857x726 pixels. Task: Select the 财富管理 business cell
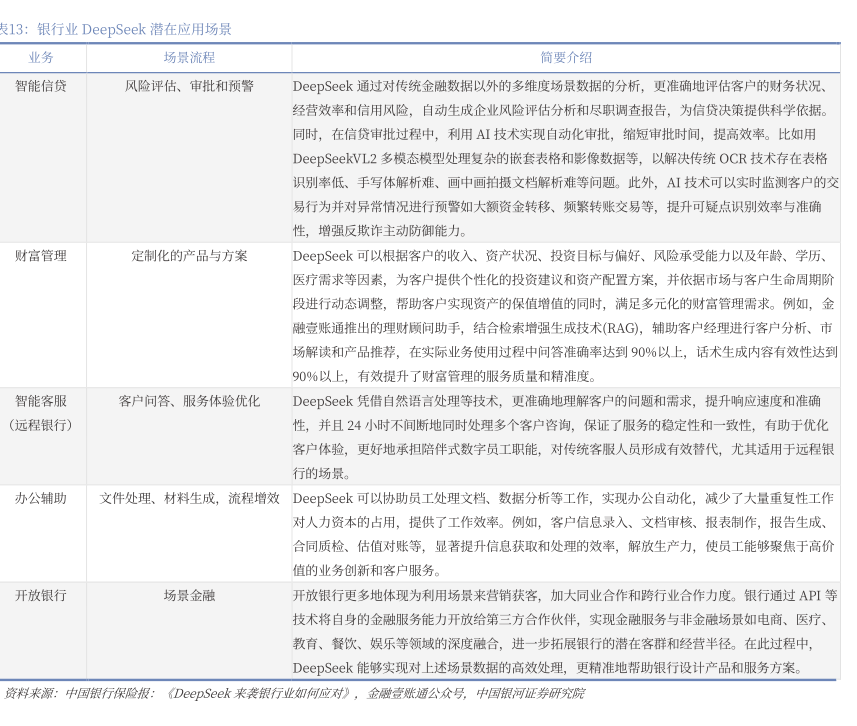click(41, 256)
